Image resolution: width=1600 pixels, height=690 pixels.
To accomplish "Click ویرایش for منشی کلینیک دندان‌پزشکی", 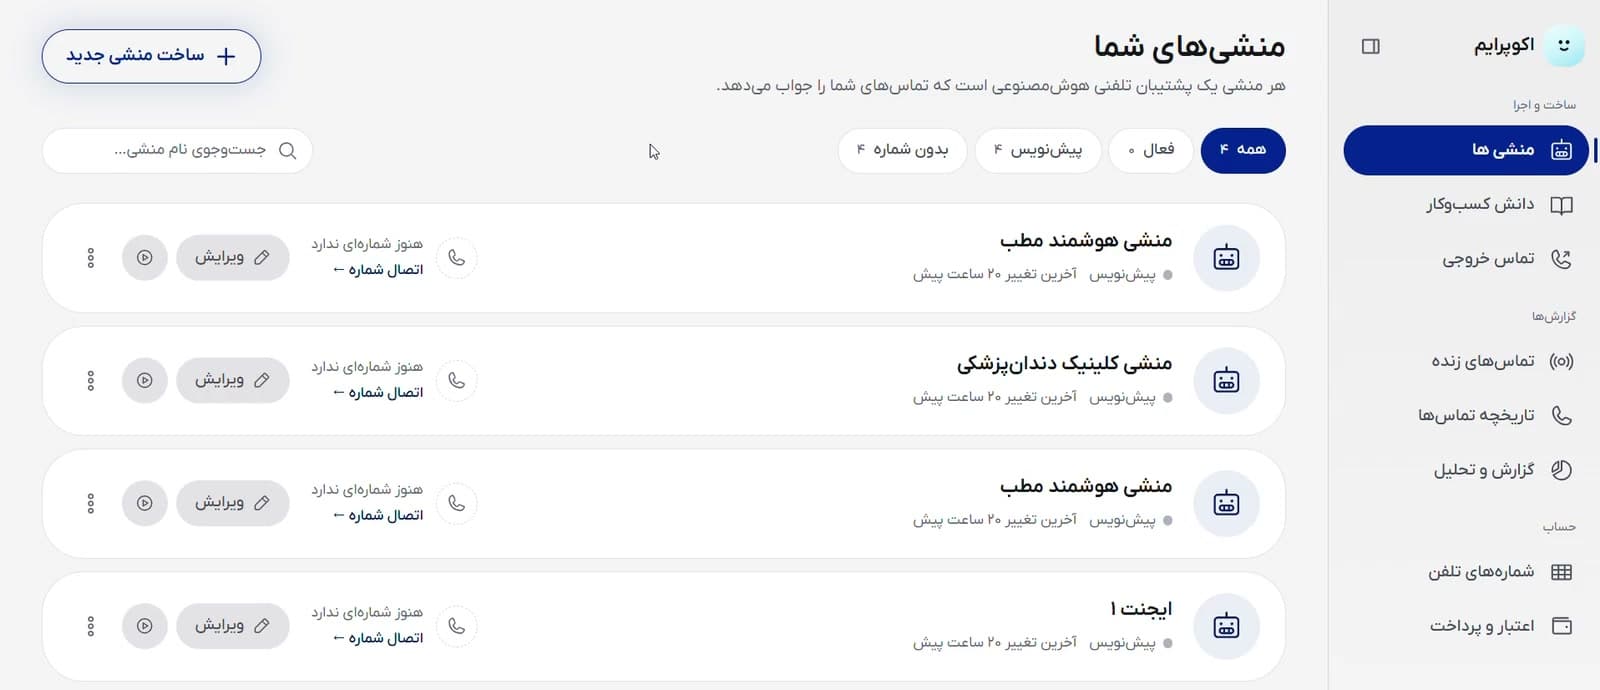I will [233, 380].
